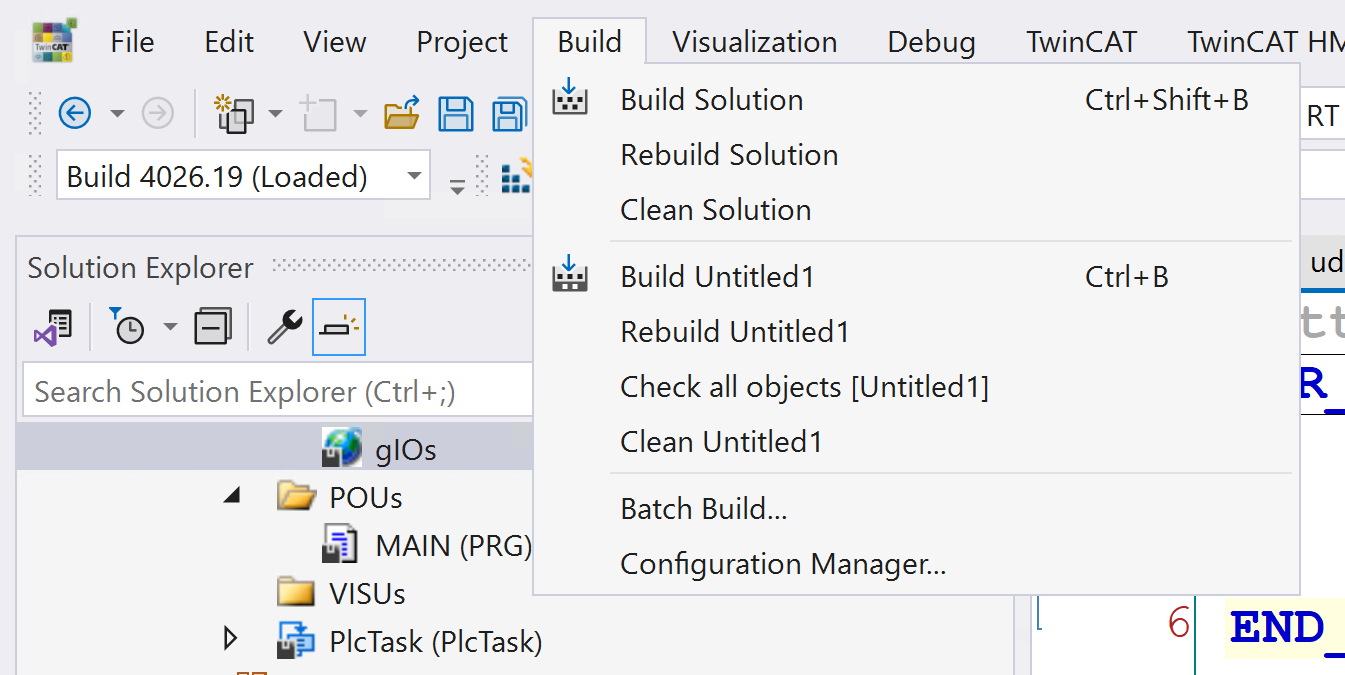Open the Visualization menu
This screenshot has width=1345, height=675.
coord(754,42)
